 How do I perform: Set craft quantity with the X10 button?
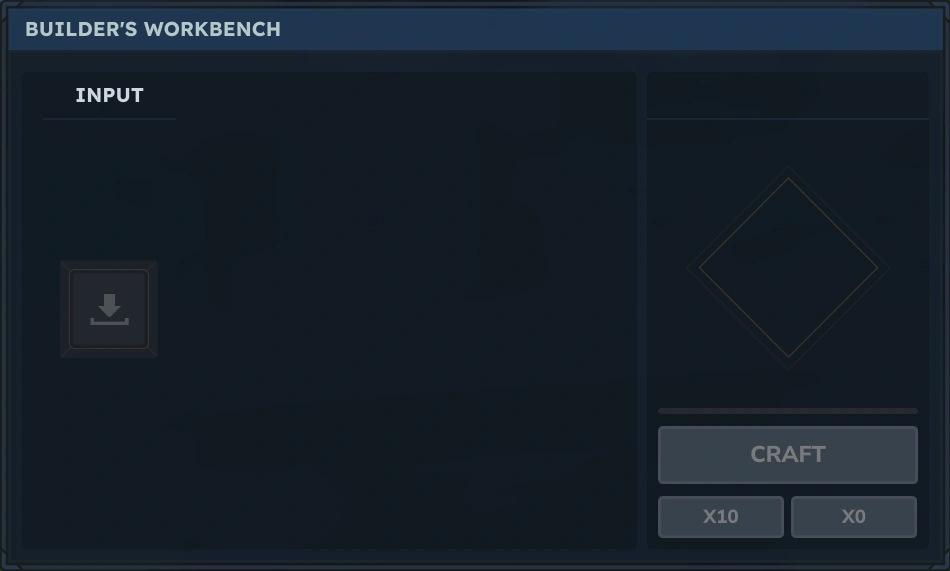[720, 516]
